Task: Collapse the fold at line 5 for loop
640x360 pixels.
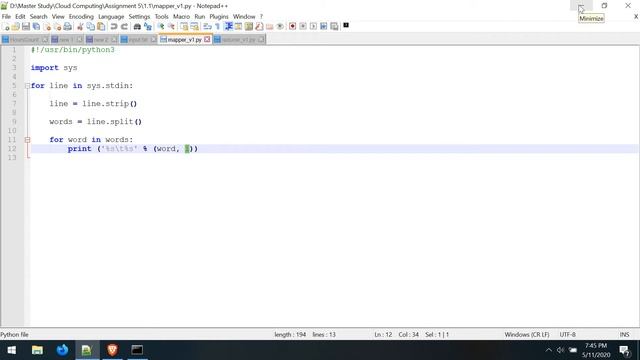Action: click(27, 86)
